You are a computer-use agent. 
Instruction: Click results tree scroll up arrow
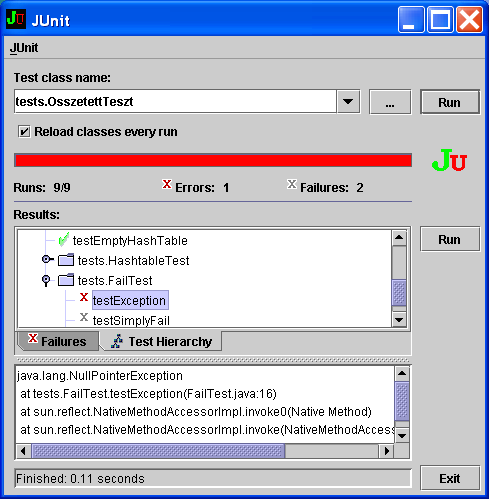pos(399,238)
